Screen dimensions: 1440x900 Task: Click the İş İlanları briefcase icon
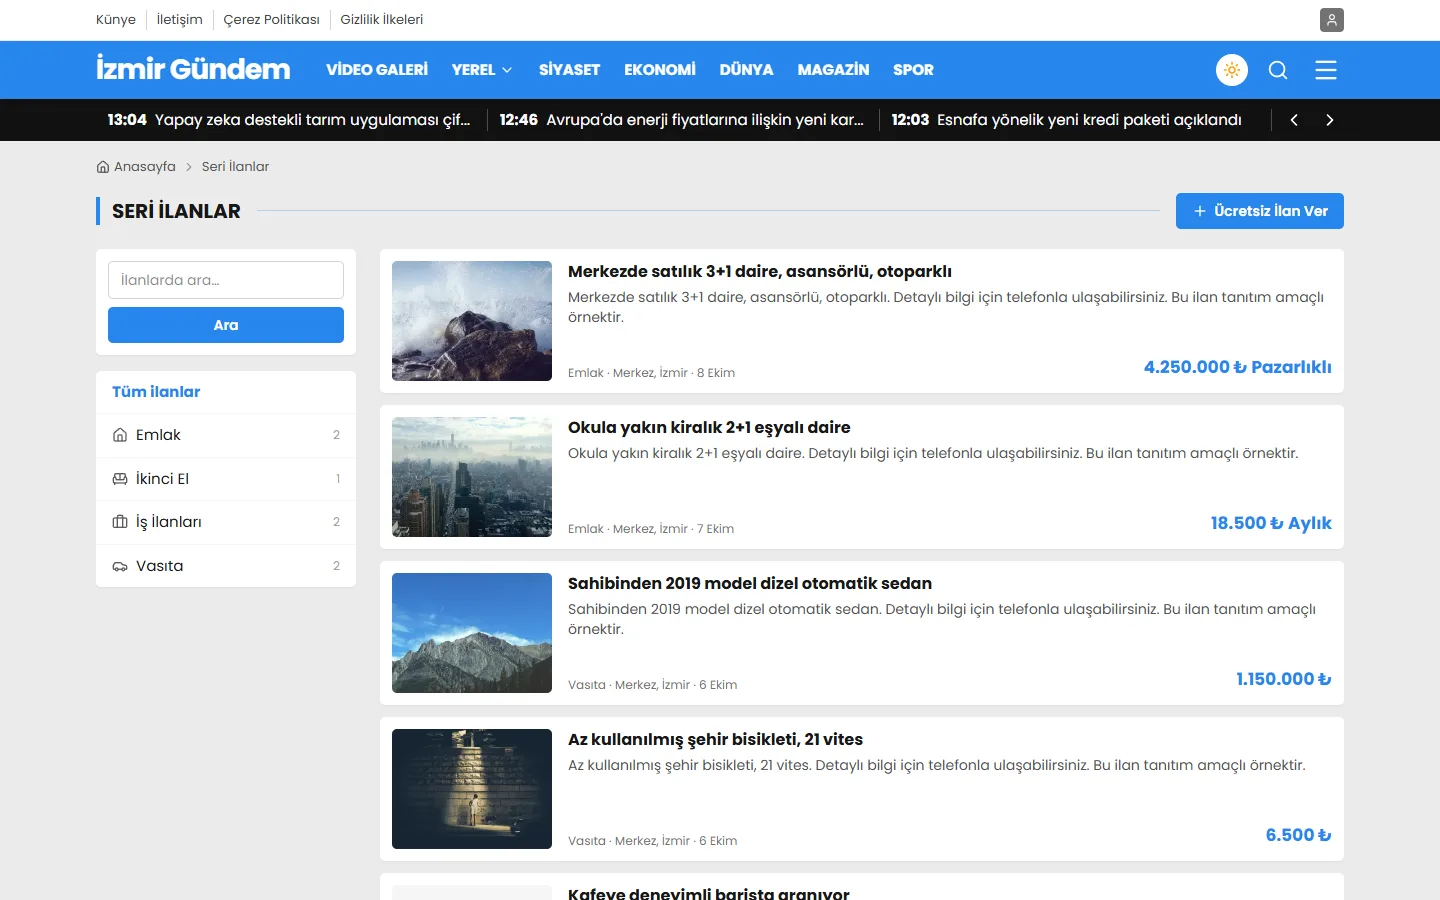120,522
